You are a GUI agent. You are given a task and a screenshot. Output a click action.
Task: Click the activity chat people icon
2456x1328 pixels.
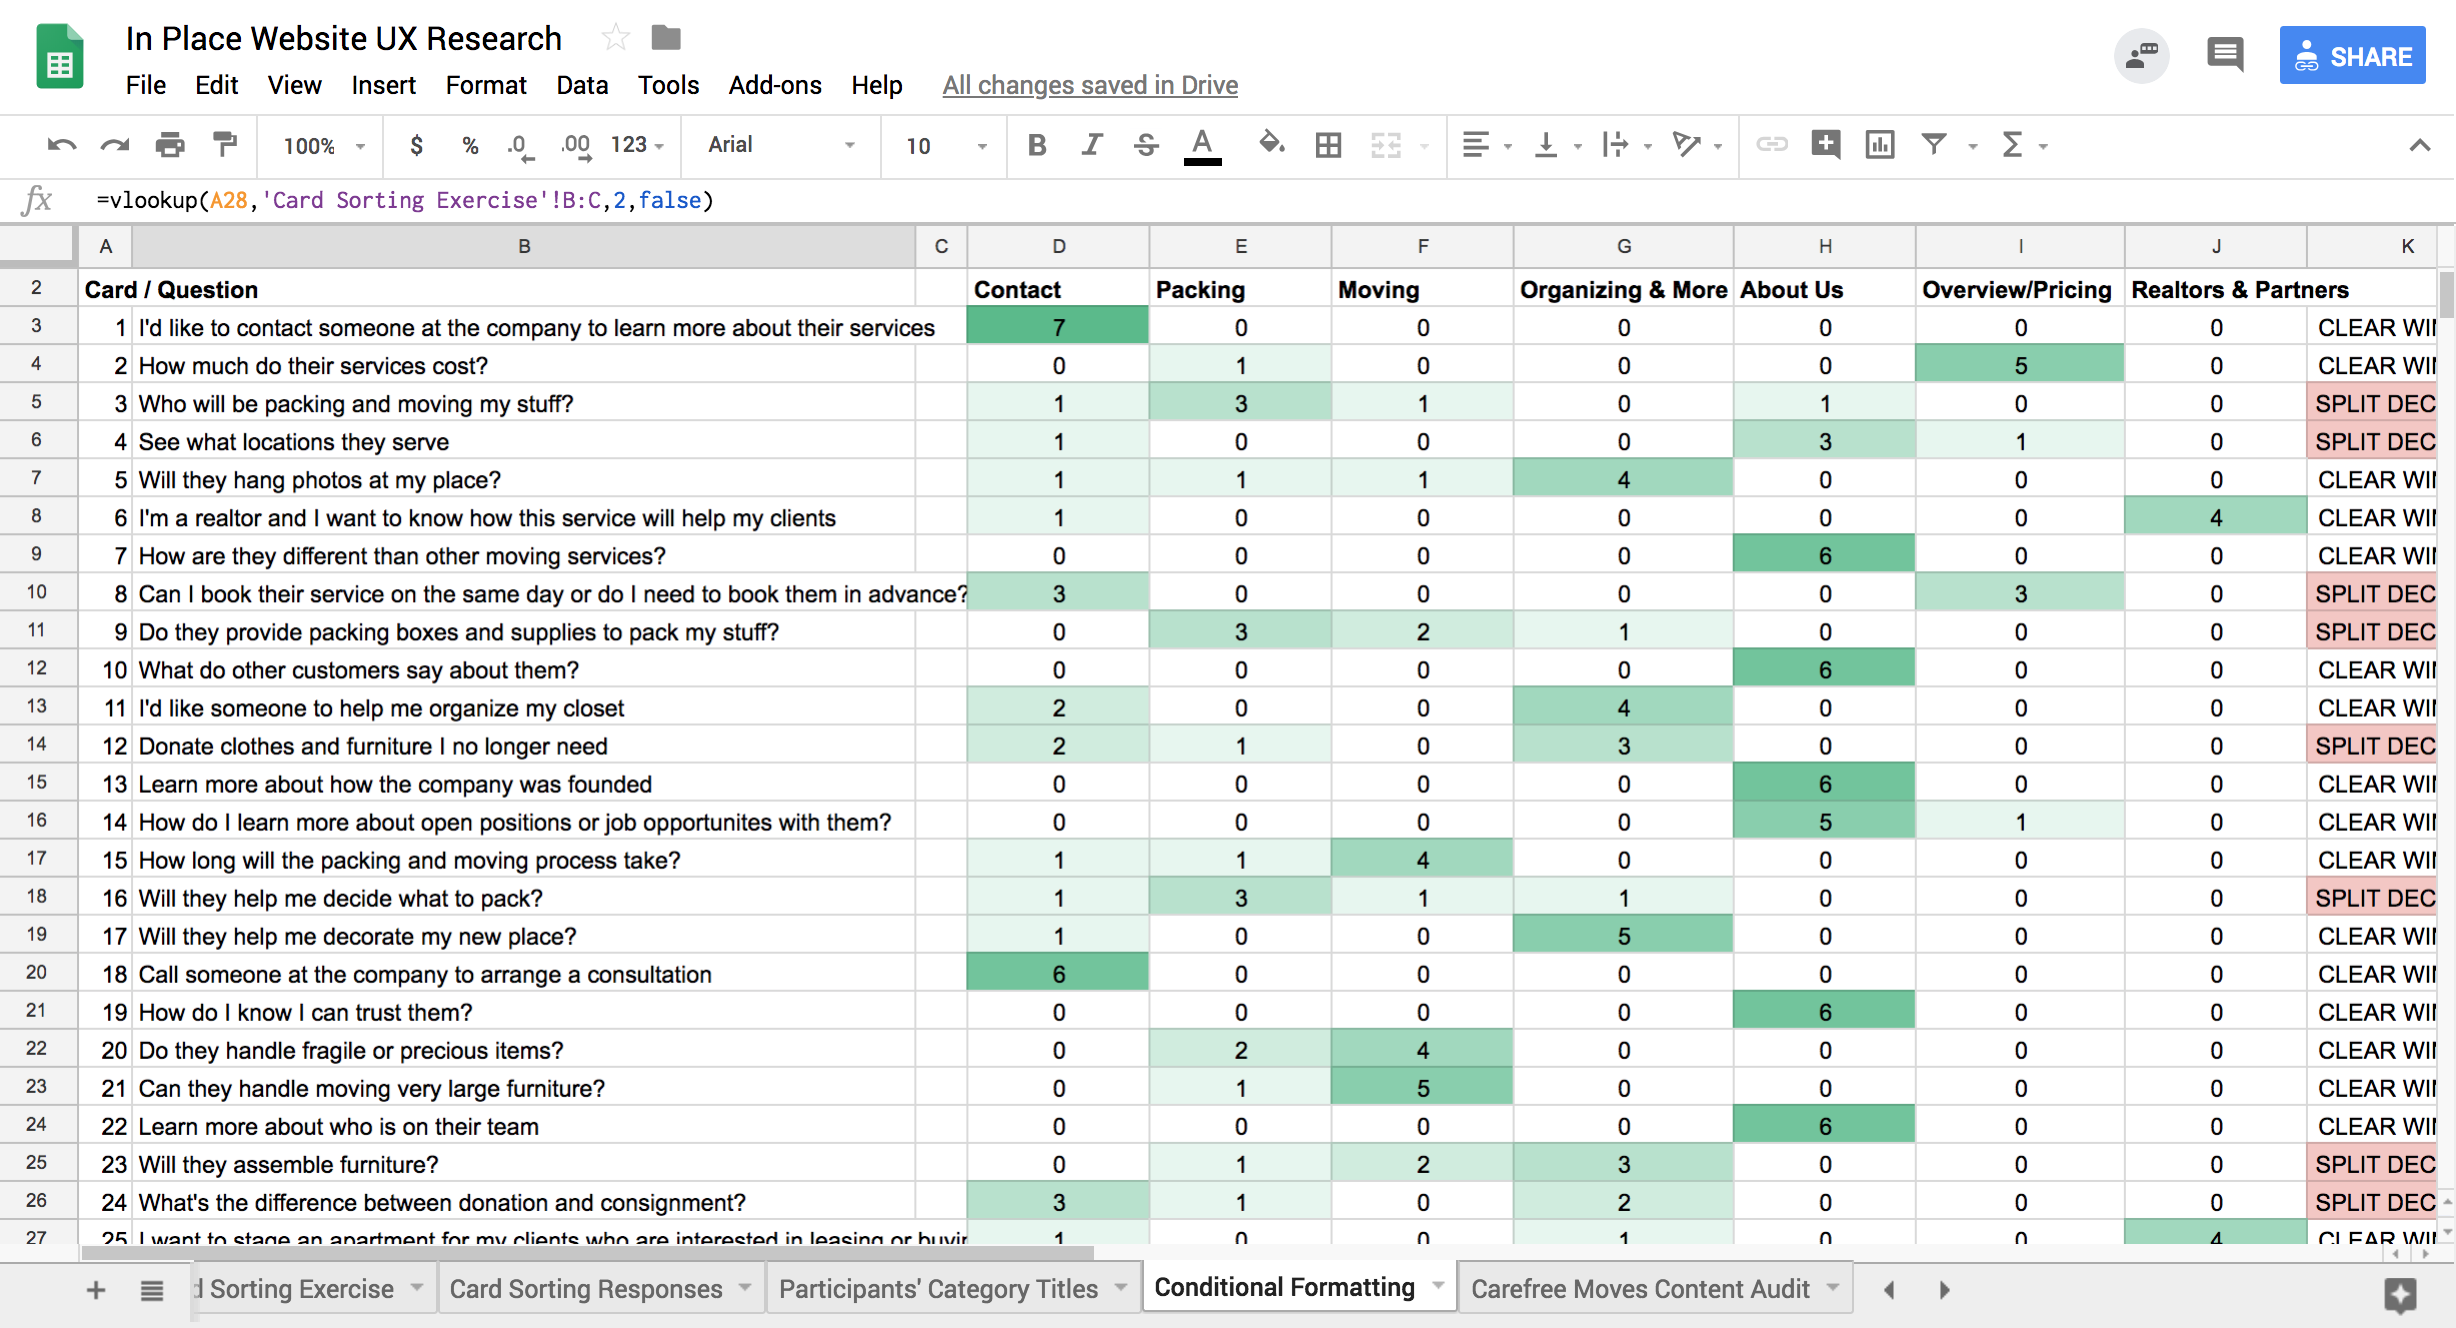click(x=2141, y=55)
